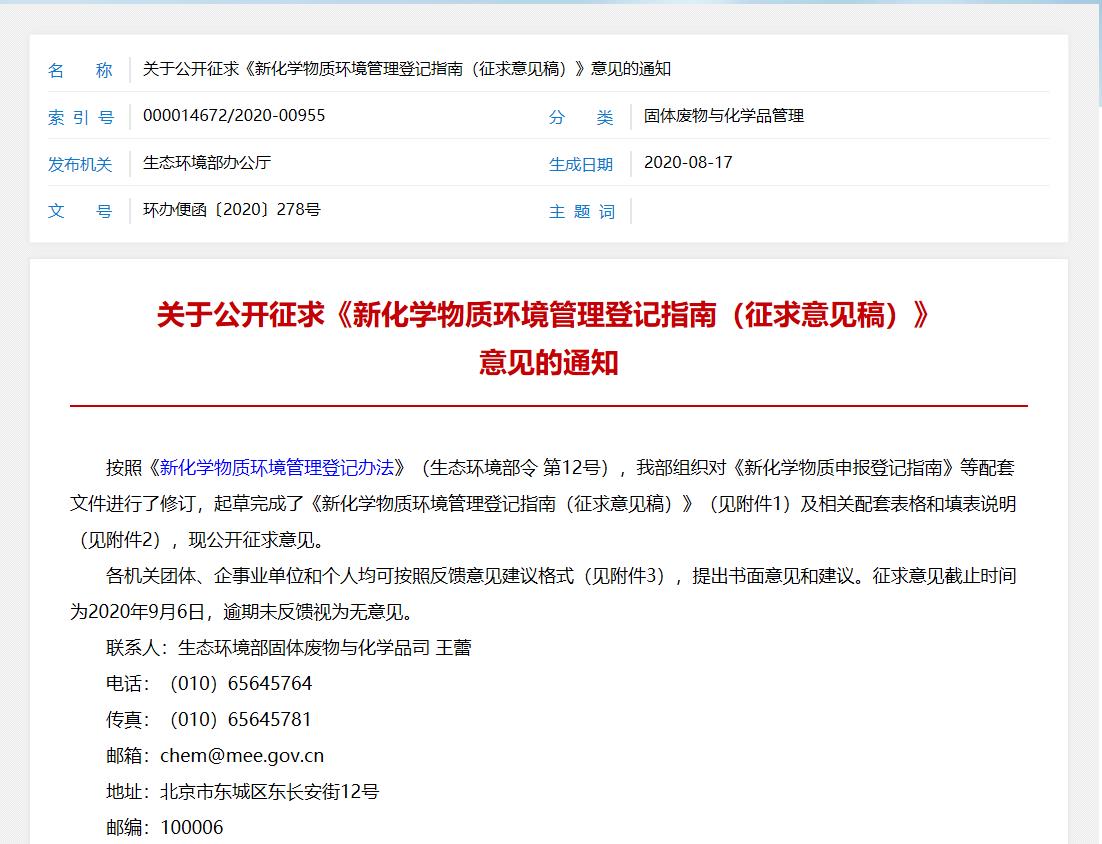The height and width of the screenshot is (844, 1102).
Task: Select the document number 环办便函〔2020〕278号
Action: pyautogui.click(x=230, y=210)
